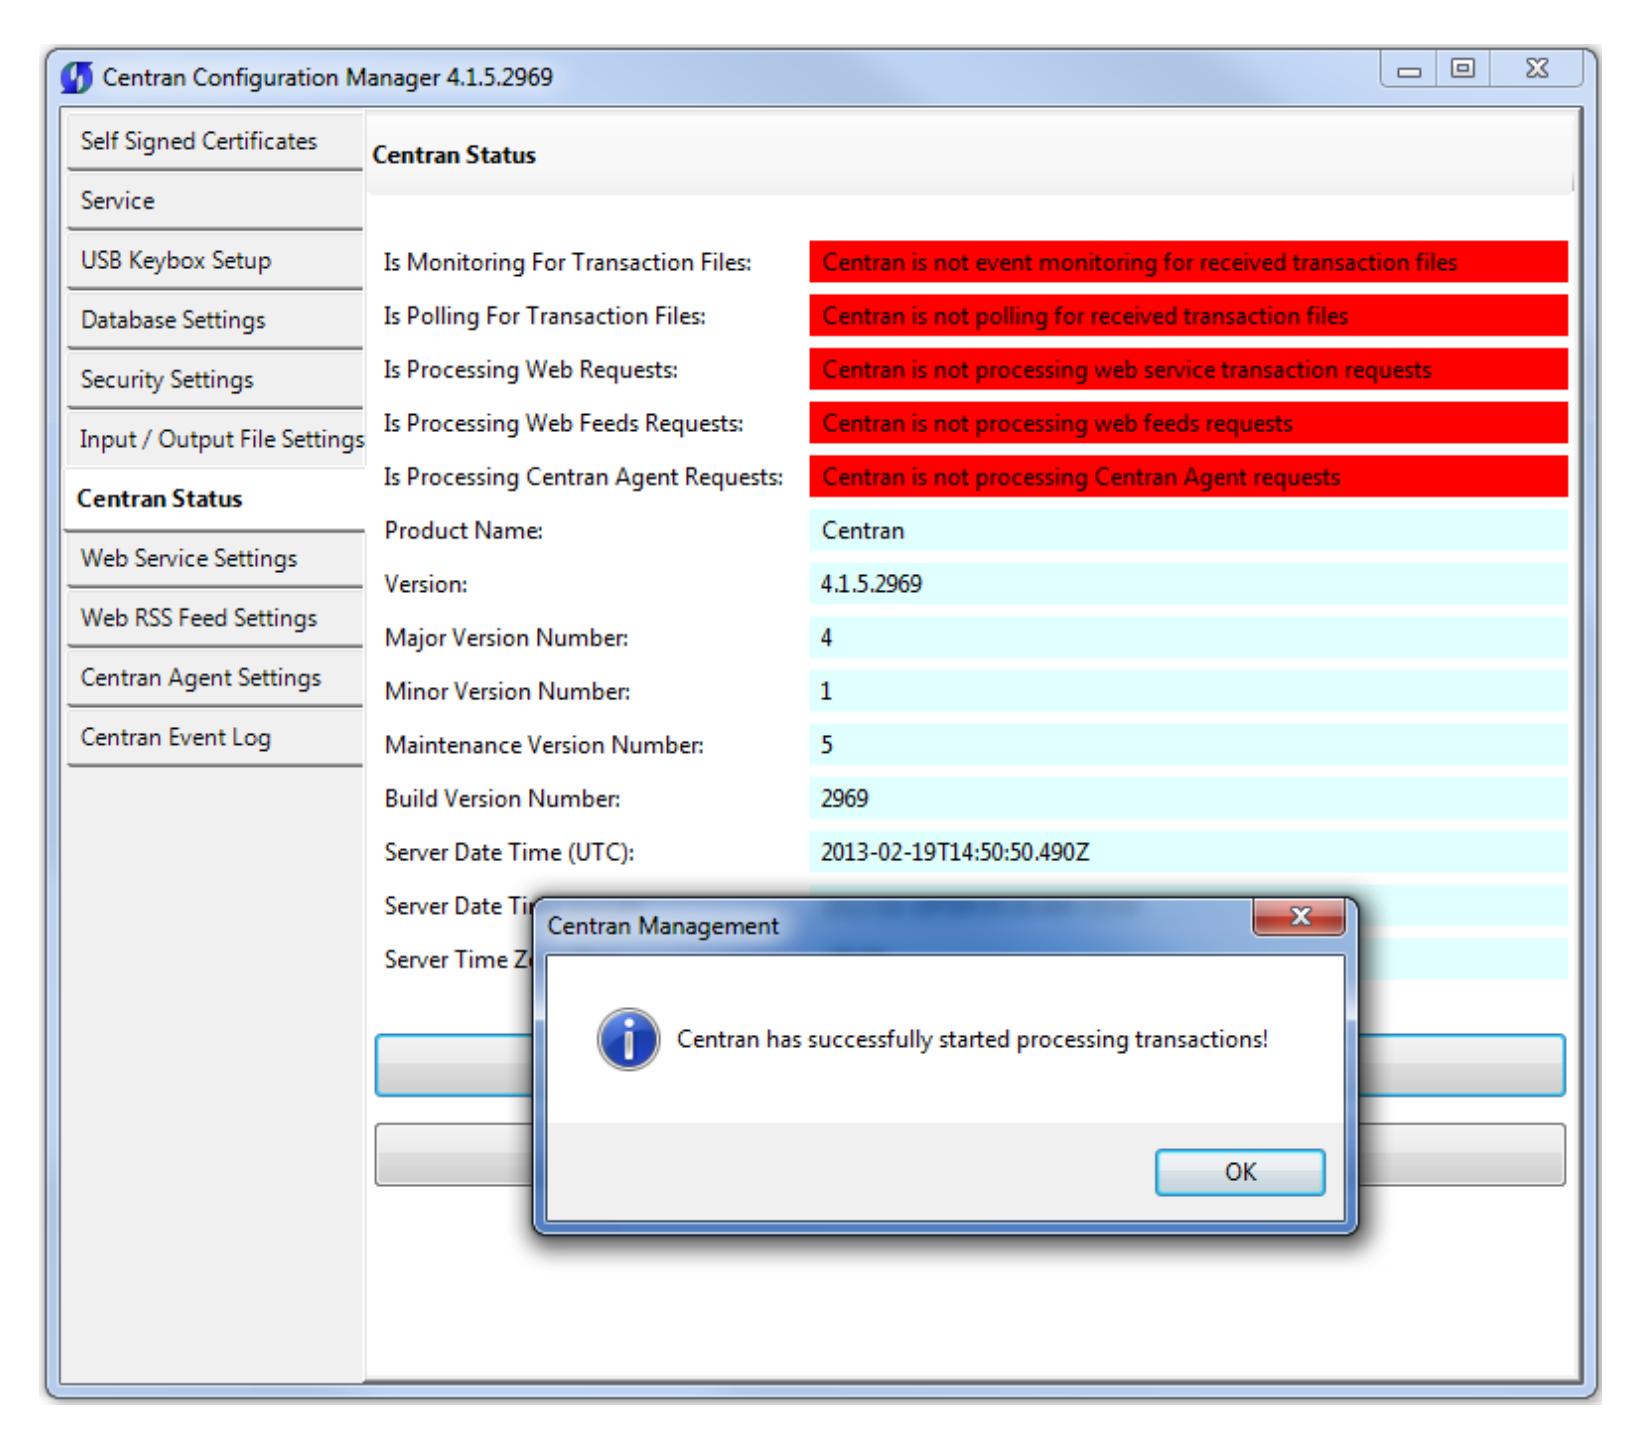Click the Server Date Time (UTC) value
The height and width of the screenshot is (1437, 1629).
point(1188,852)
